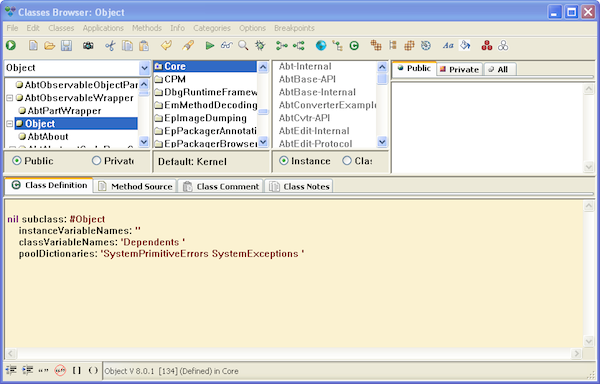Open the Breakpoints menu
600x384 pixels.
pos(294,28)
